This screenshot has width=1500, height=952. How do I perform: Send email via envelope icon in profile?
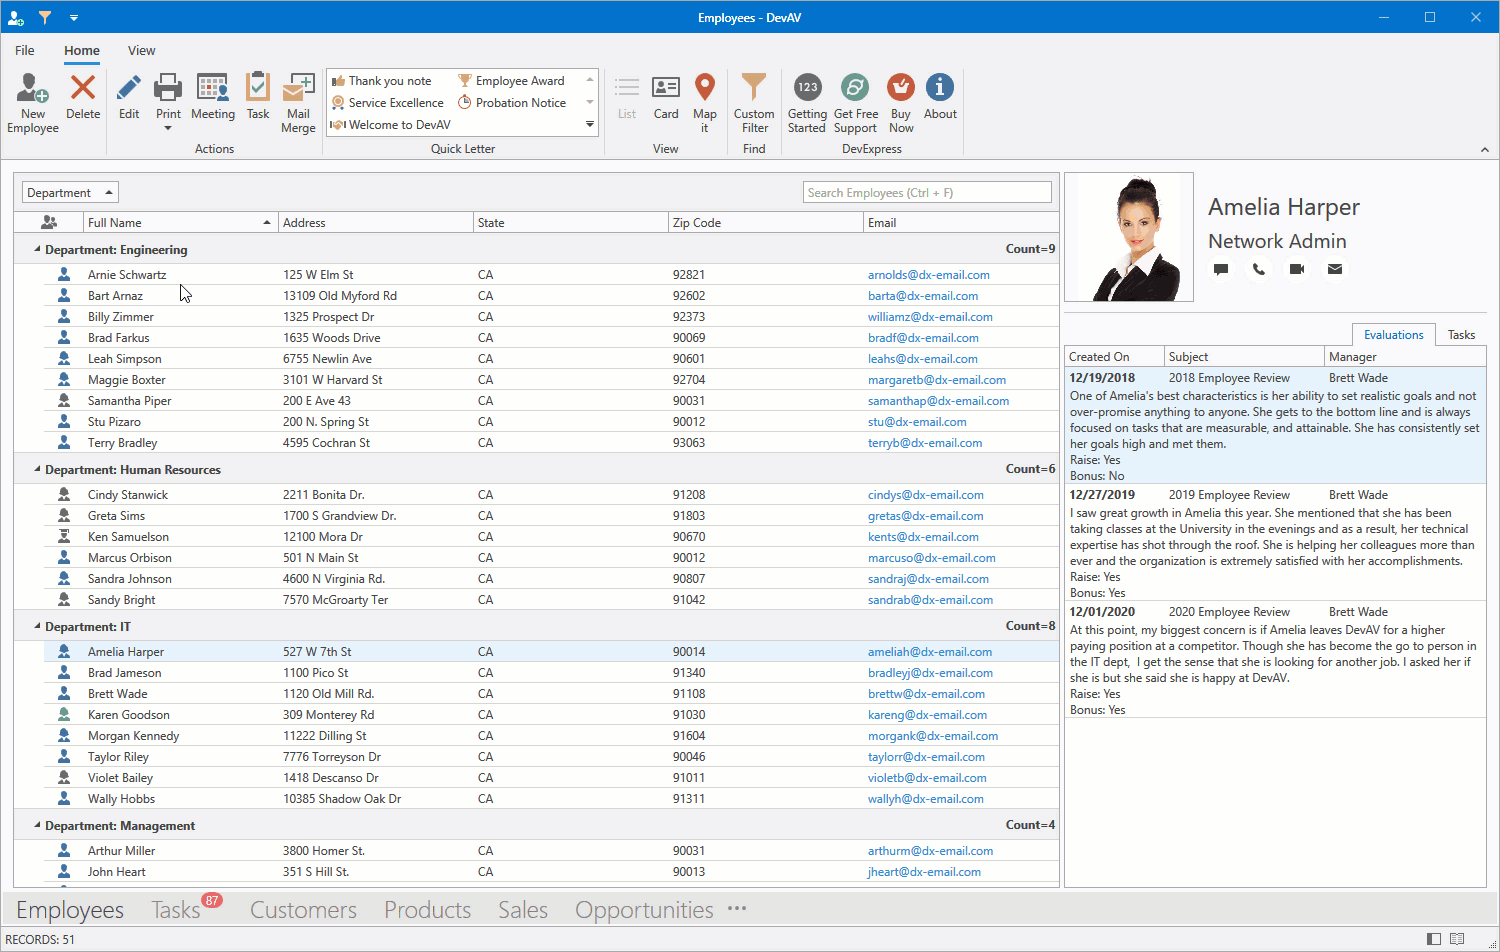1335,269
